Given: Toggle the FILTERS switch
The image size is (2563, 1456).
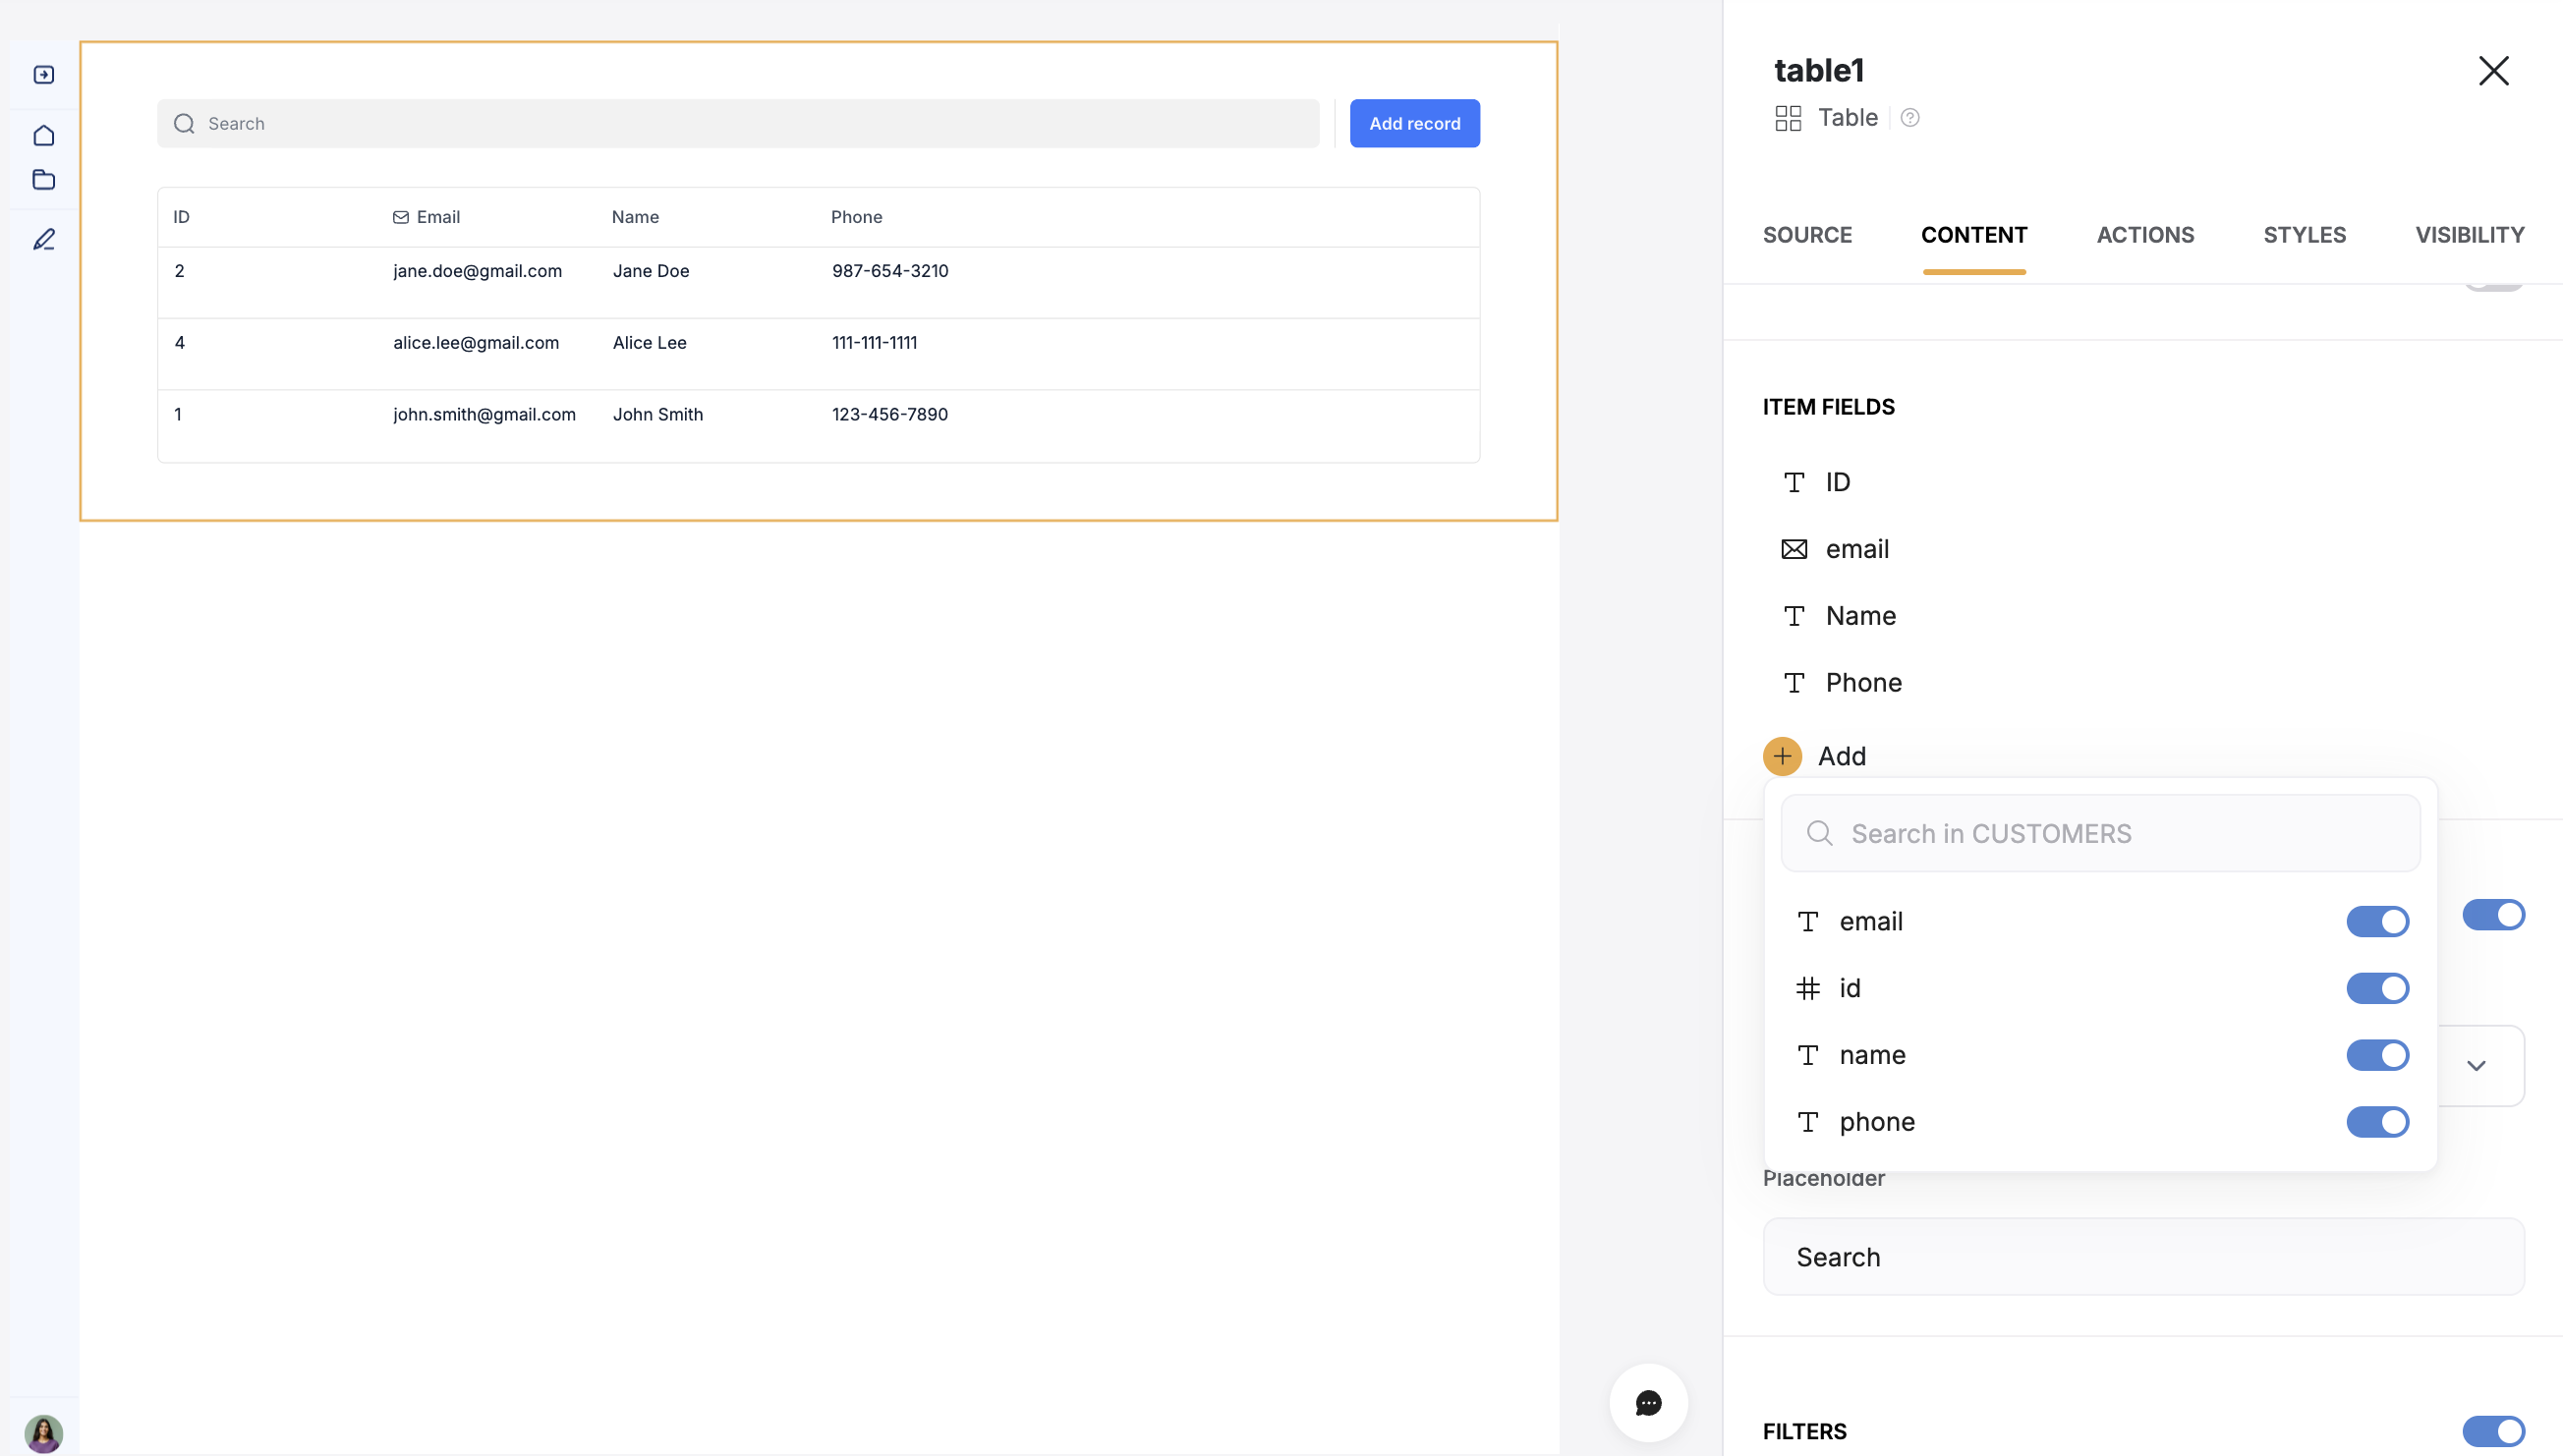Looking at the screenshot, I should pyautogui.click(x=2493, y=1431).
